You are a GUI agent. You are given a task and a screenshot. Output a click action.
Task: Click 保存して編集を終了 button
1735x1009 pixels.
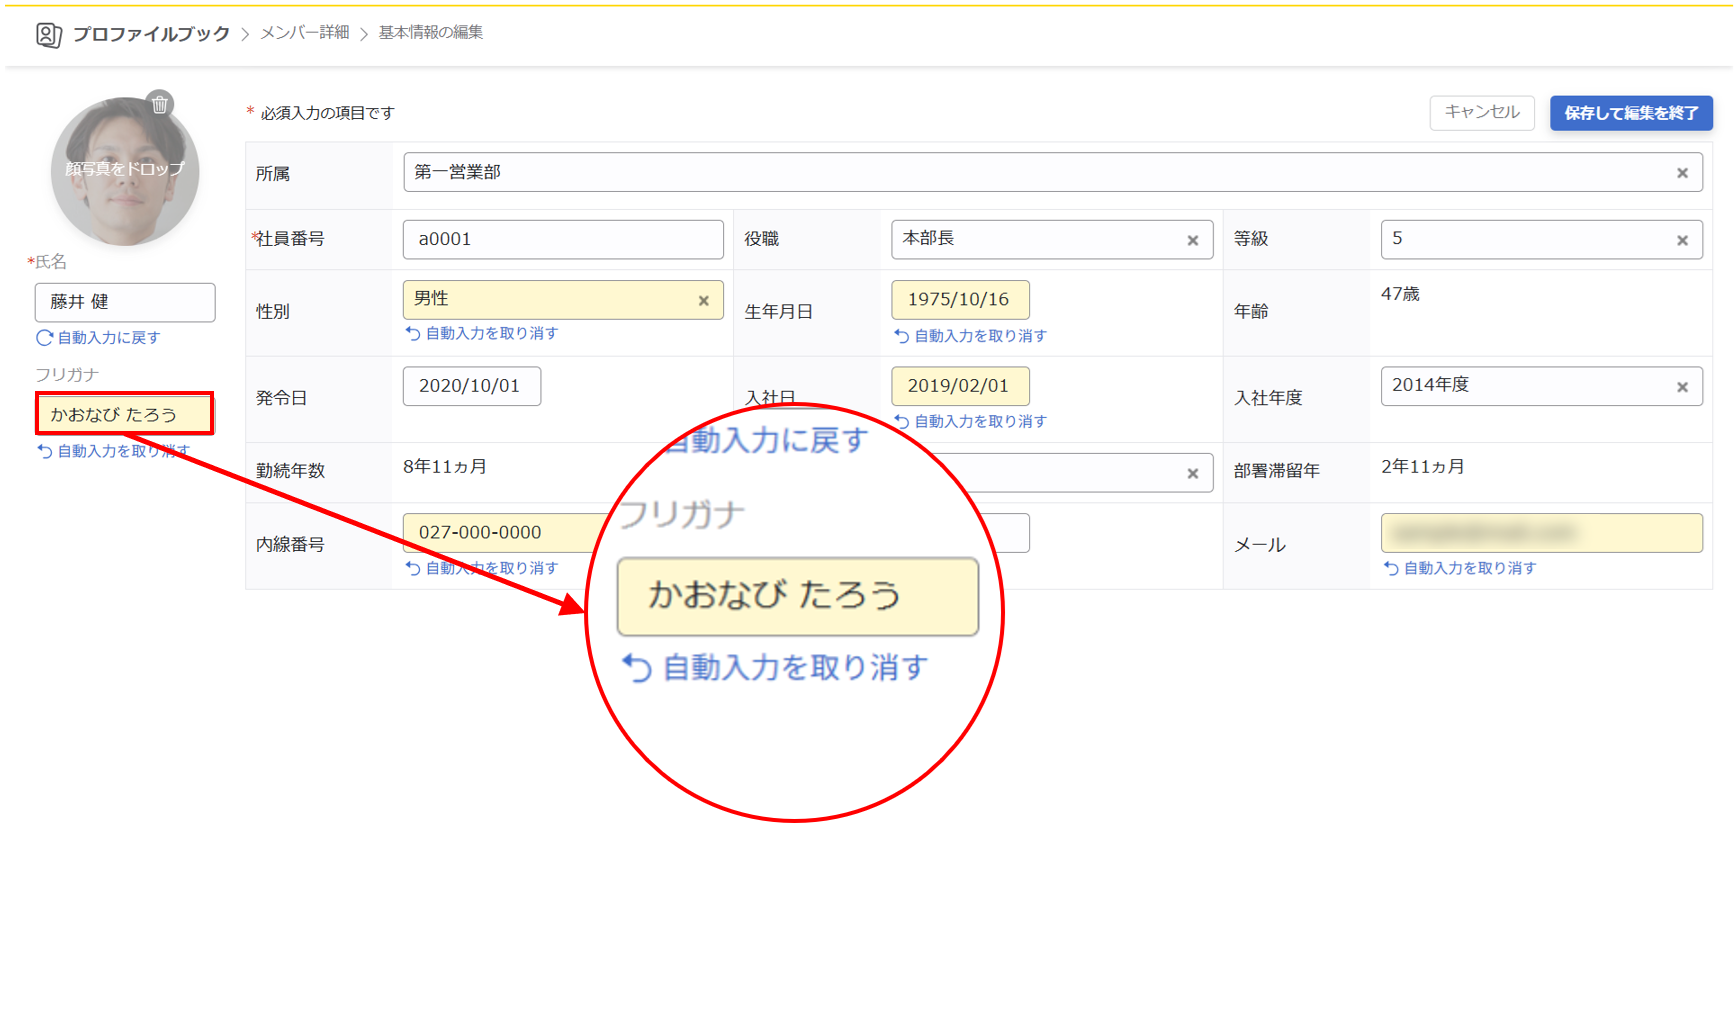click(x=1630, y=113)
